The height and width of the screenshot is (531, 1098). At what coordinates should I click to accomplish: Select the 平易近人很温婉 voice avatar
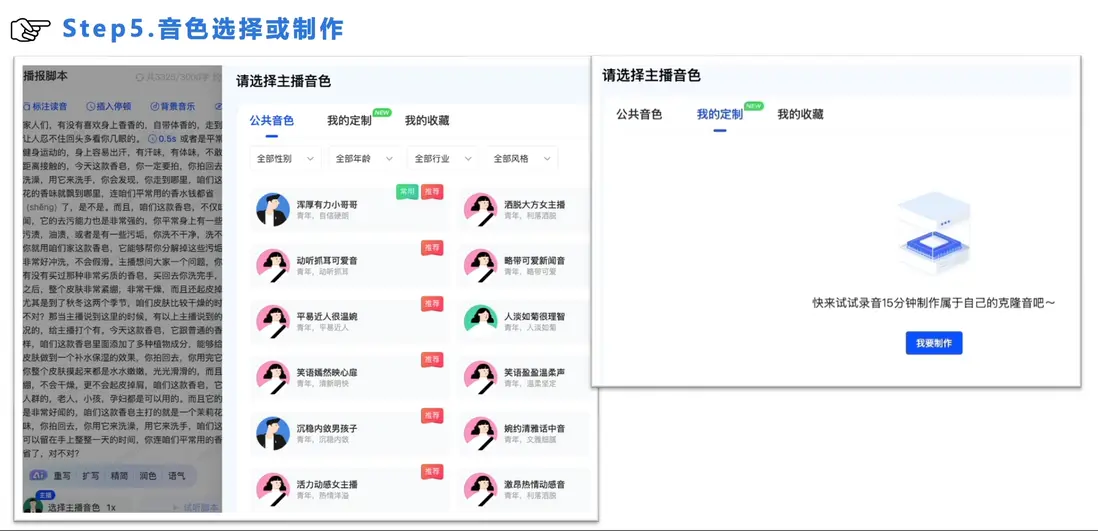coord(273,322)
